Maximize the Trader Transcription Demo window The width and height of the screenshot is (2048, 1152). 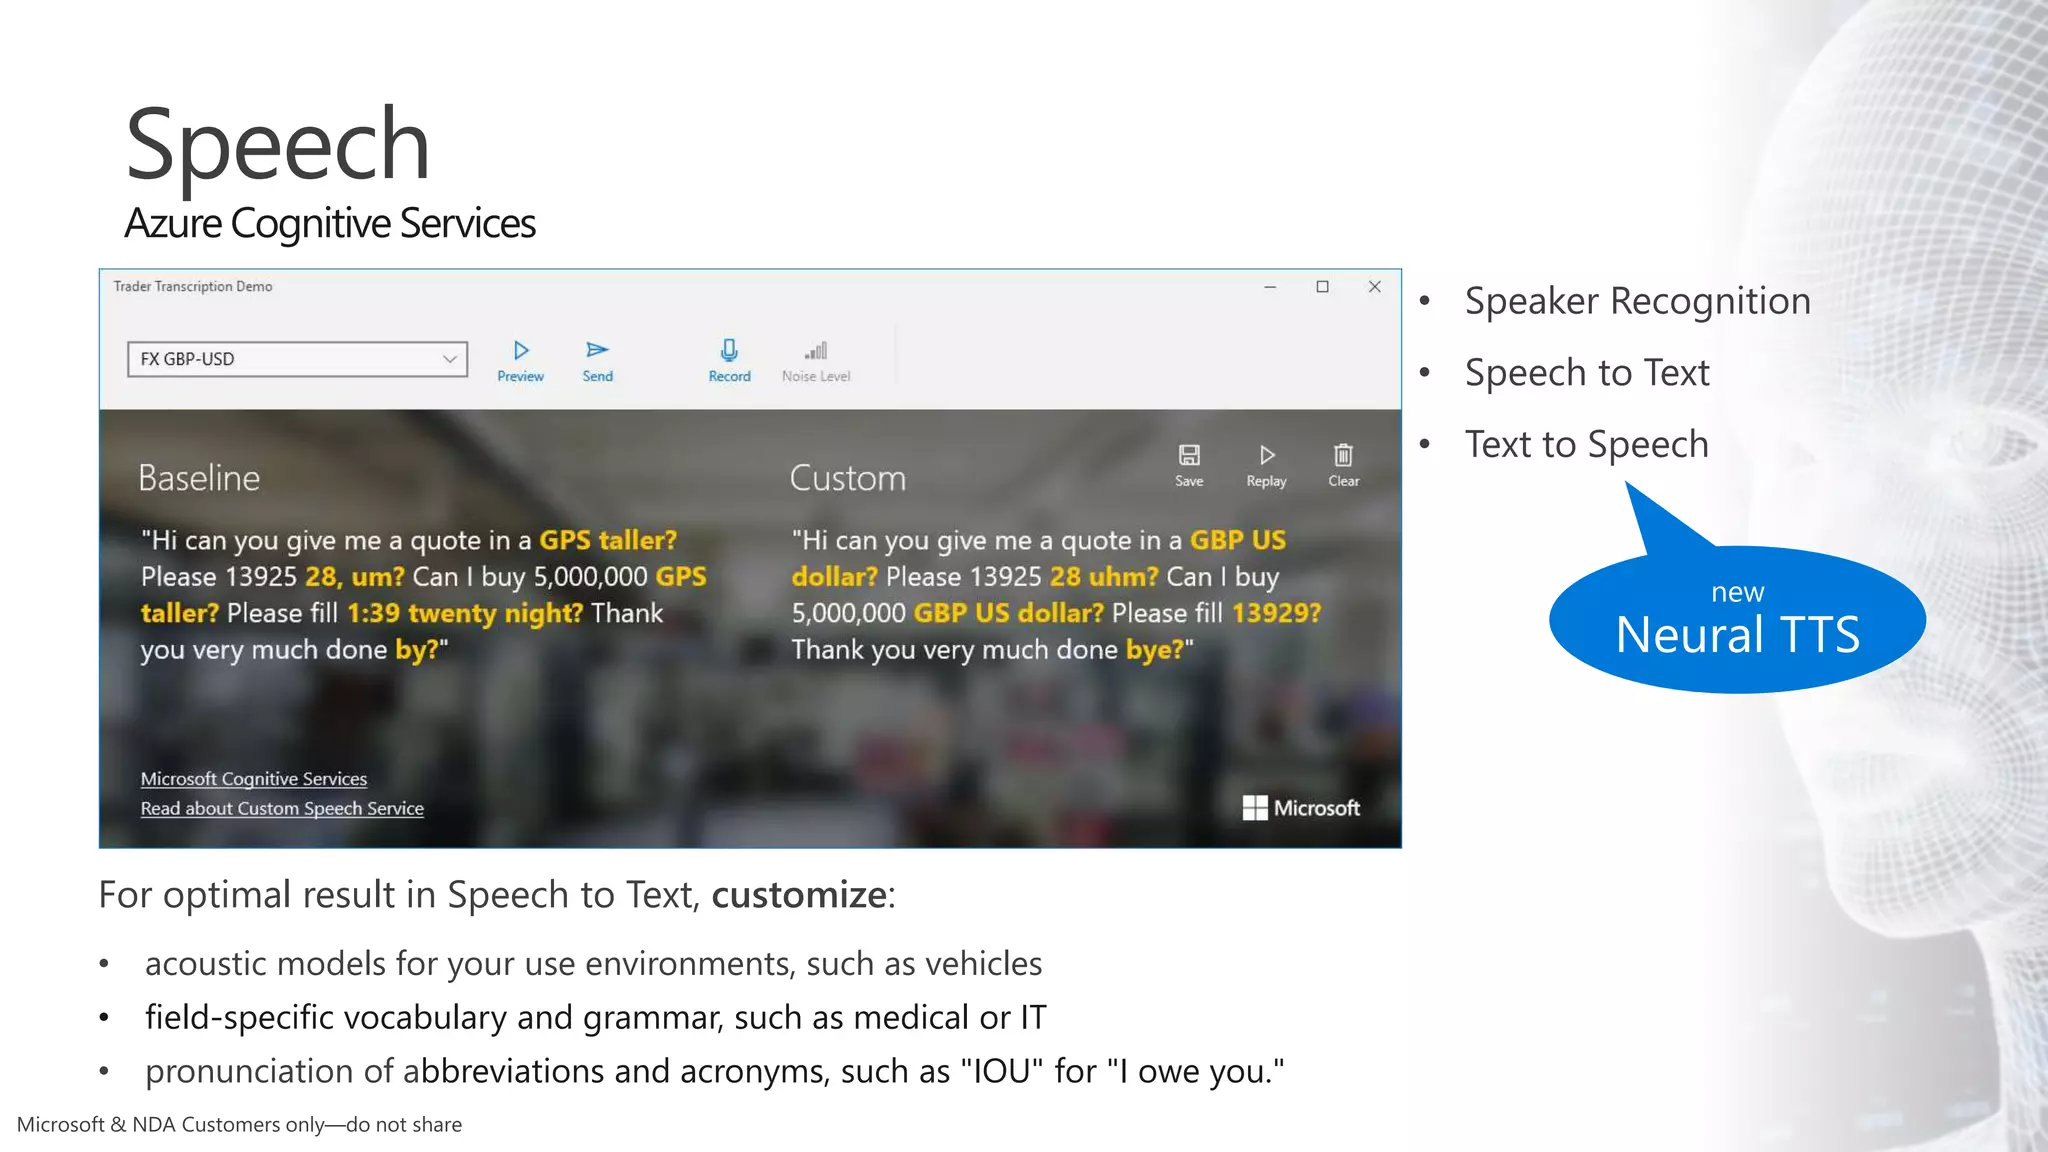click(1322, 287)
